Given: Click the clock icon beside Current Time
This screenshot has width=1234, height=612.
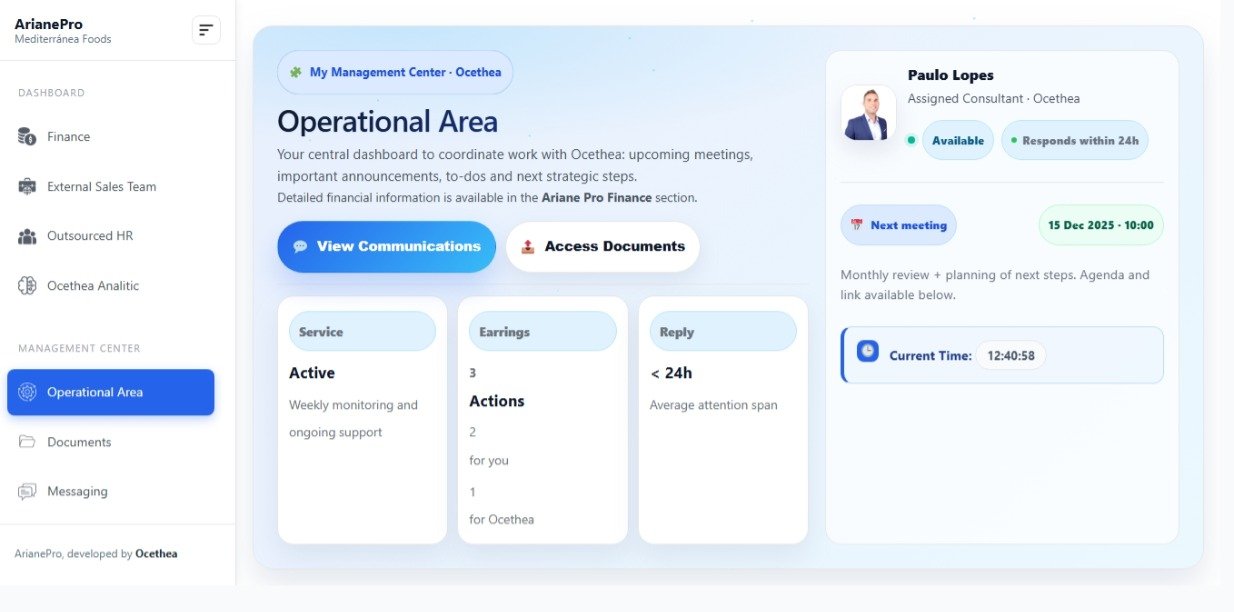Looking at the screenshot, I should tap(867, 351).
